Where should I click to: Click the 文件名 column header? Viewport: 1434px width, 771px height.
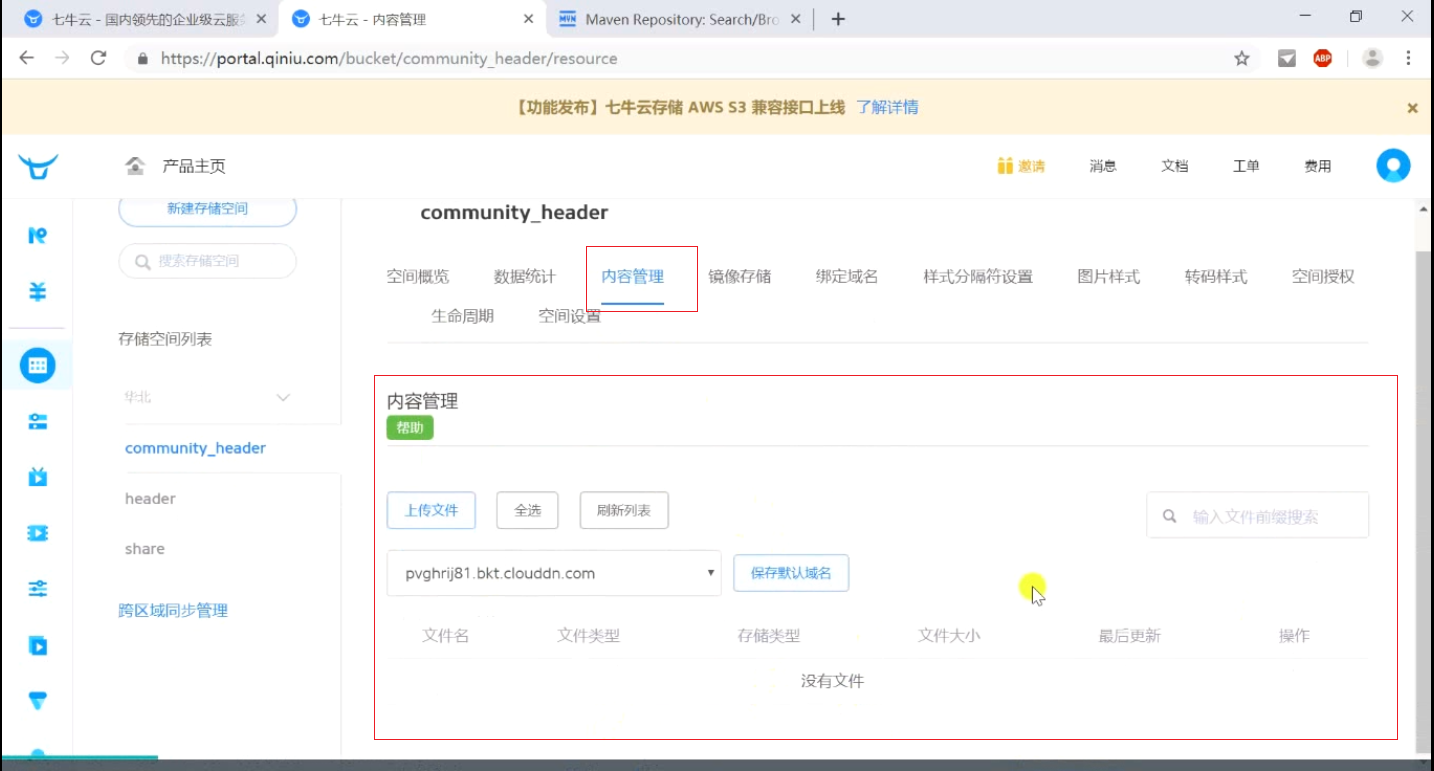(x=446, y=636)
